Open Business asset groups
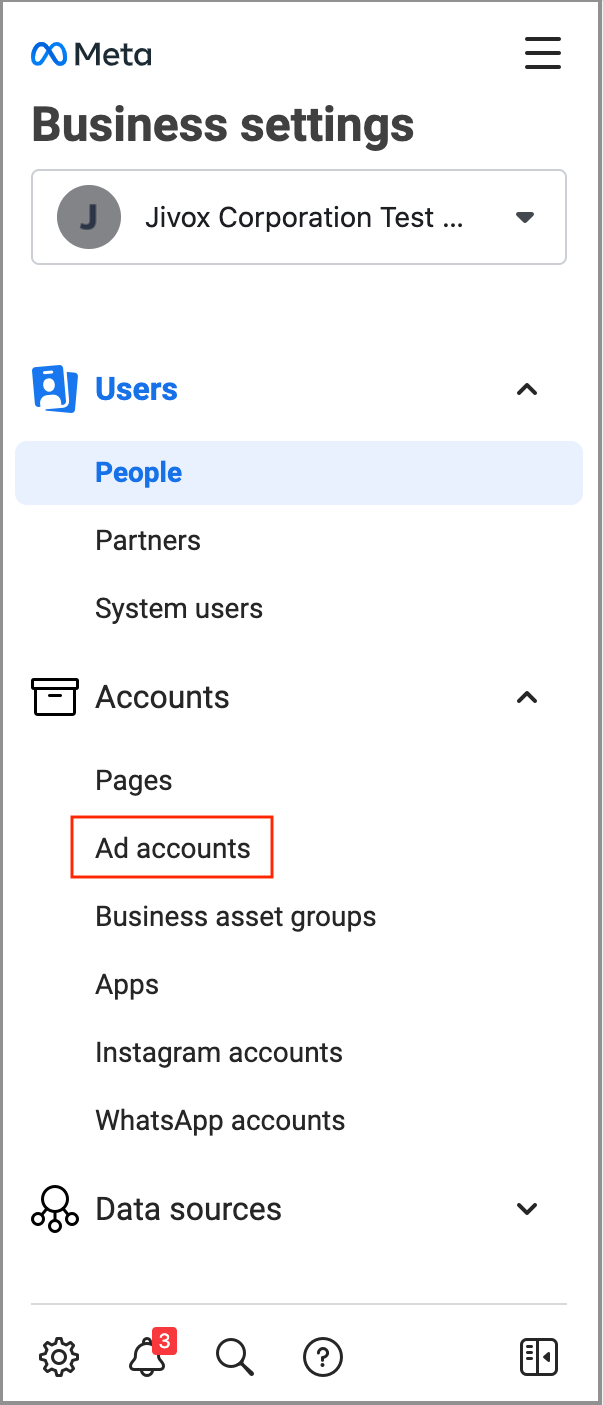Viewport: 603px width, 1405px height. tap(236, 917)
